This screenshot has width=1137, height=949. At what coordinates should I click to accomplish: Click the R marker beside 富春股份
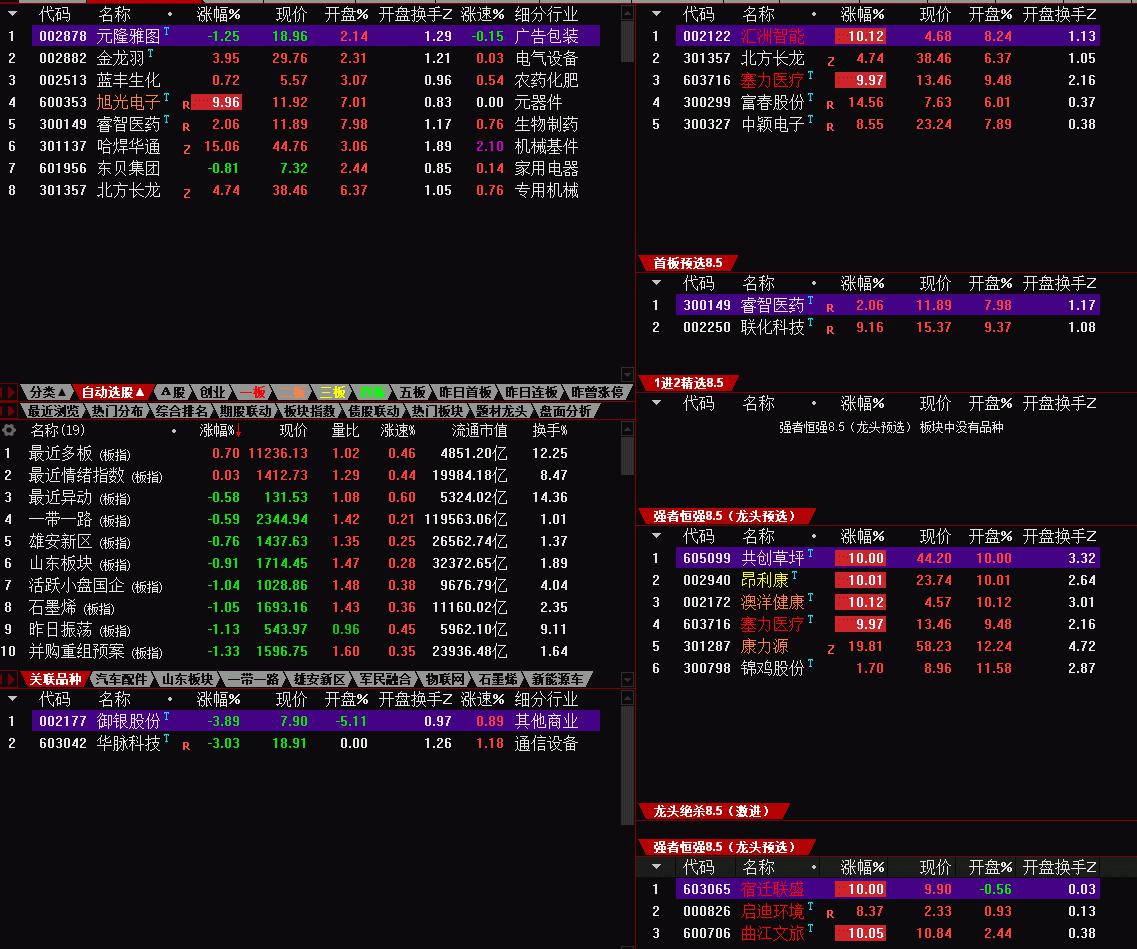pos(830,105)
